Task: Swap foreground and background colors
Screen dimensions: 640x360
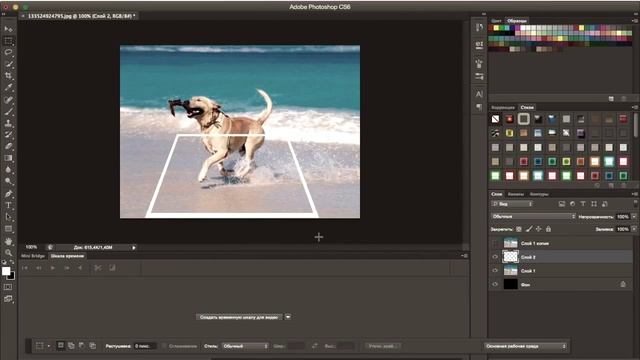Action: (x=12, y=262)
